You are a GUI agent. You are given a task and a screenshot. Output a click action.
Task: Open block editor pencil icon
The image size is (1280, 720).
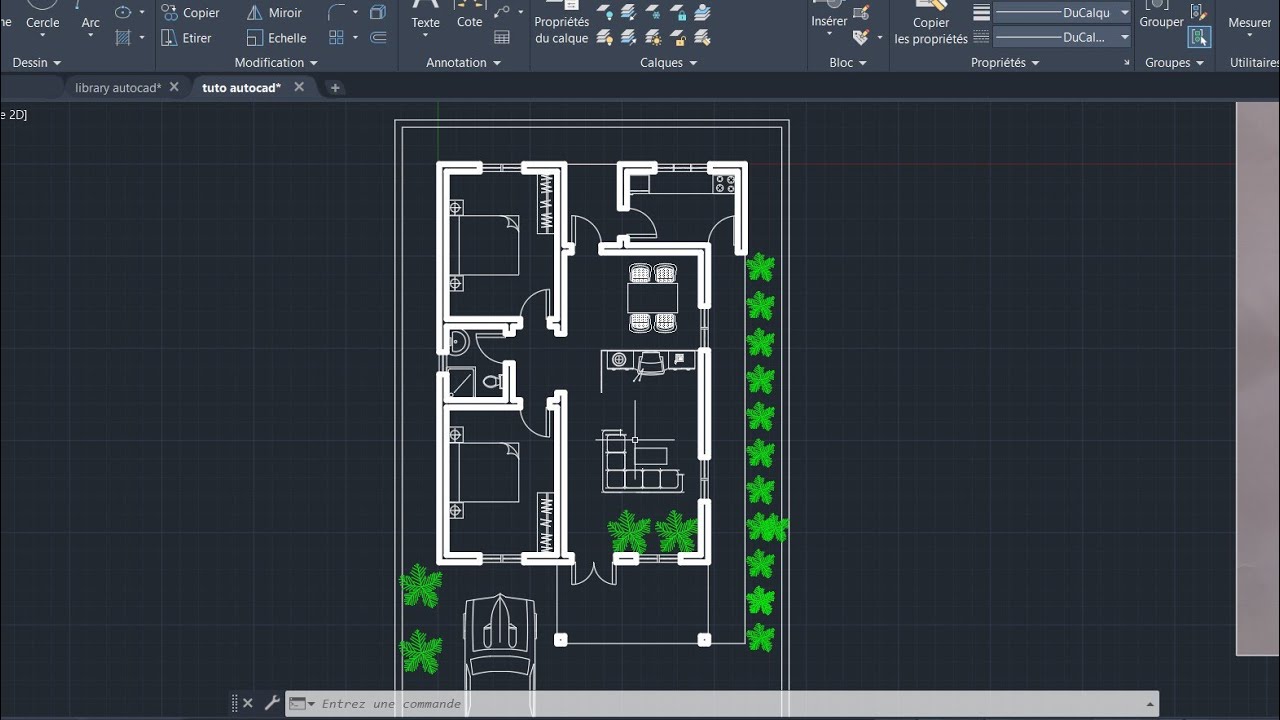tap(861, 12)
